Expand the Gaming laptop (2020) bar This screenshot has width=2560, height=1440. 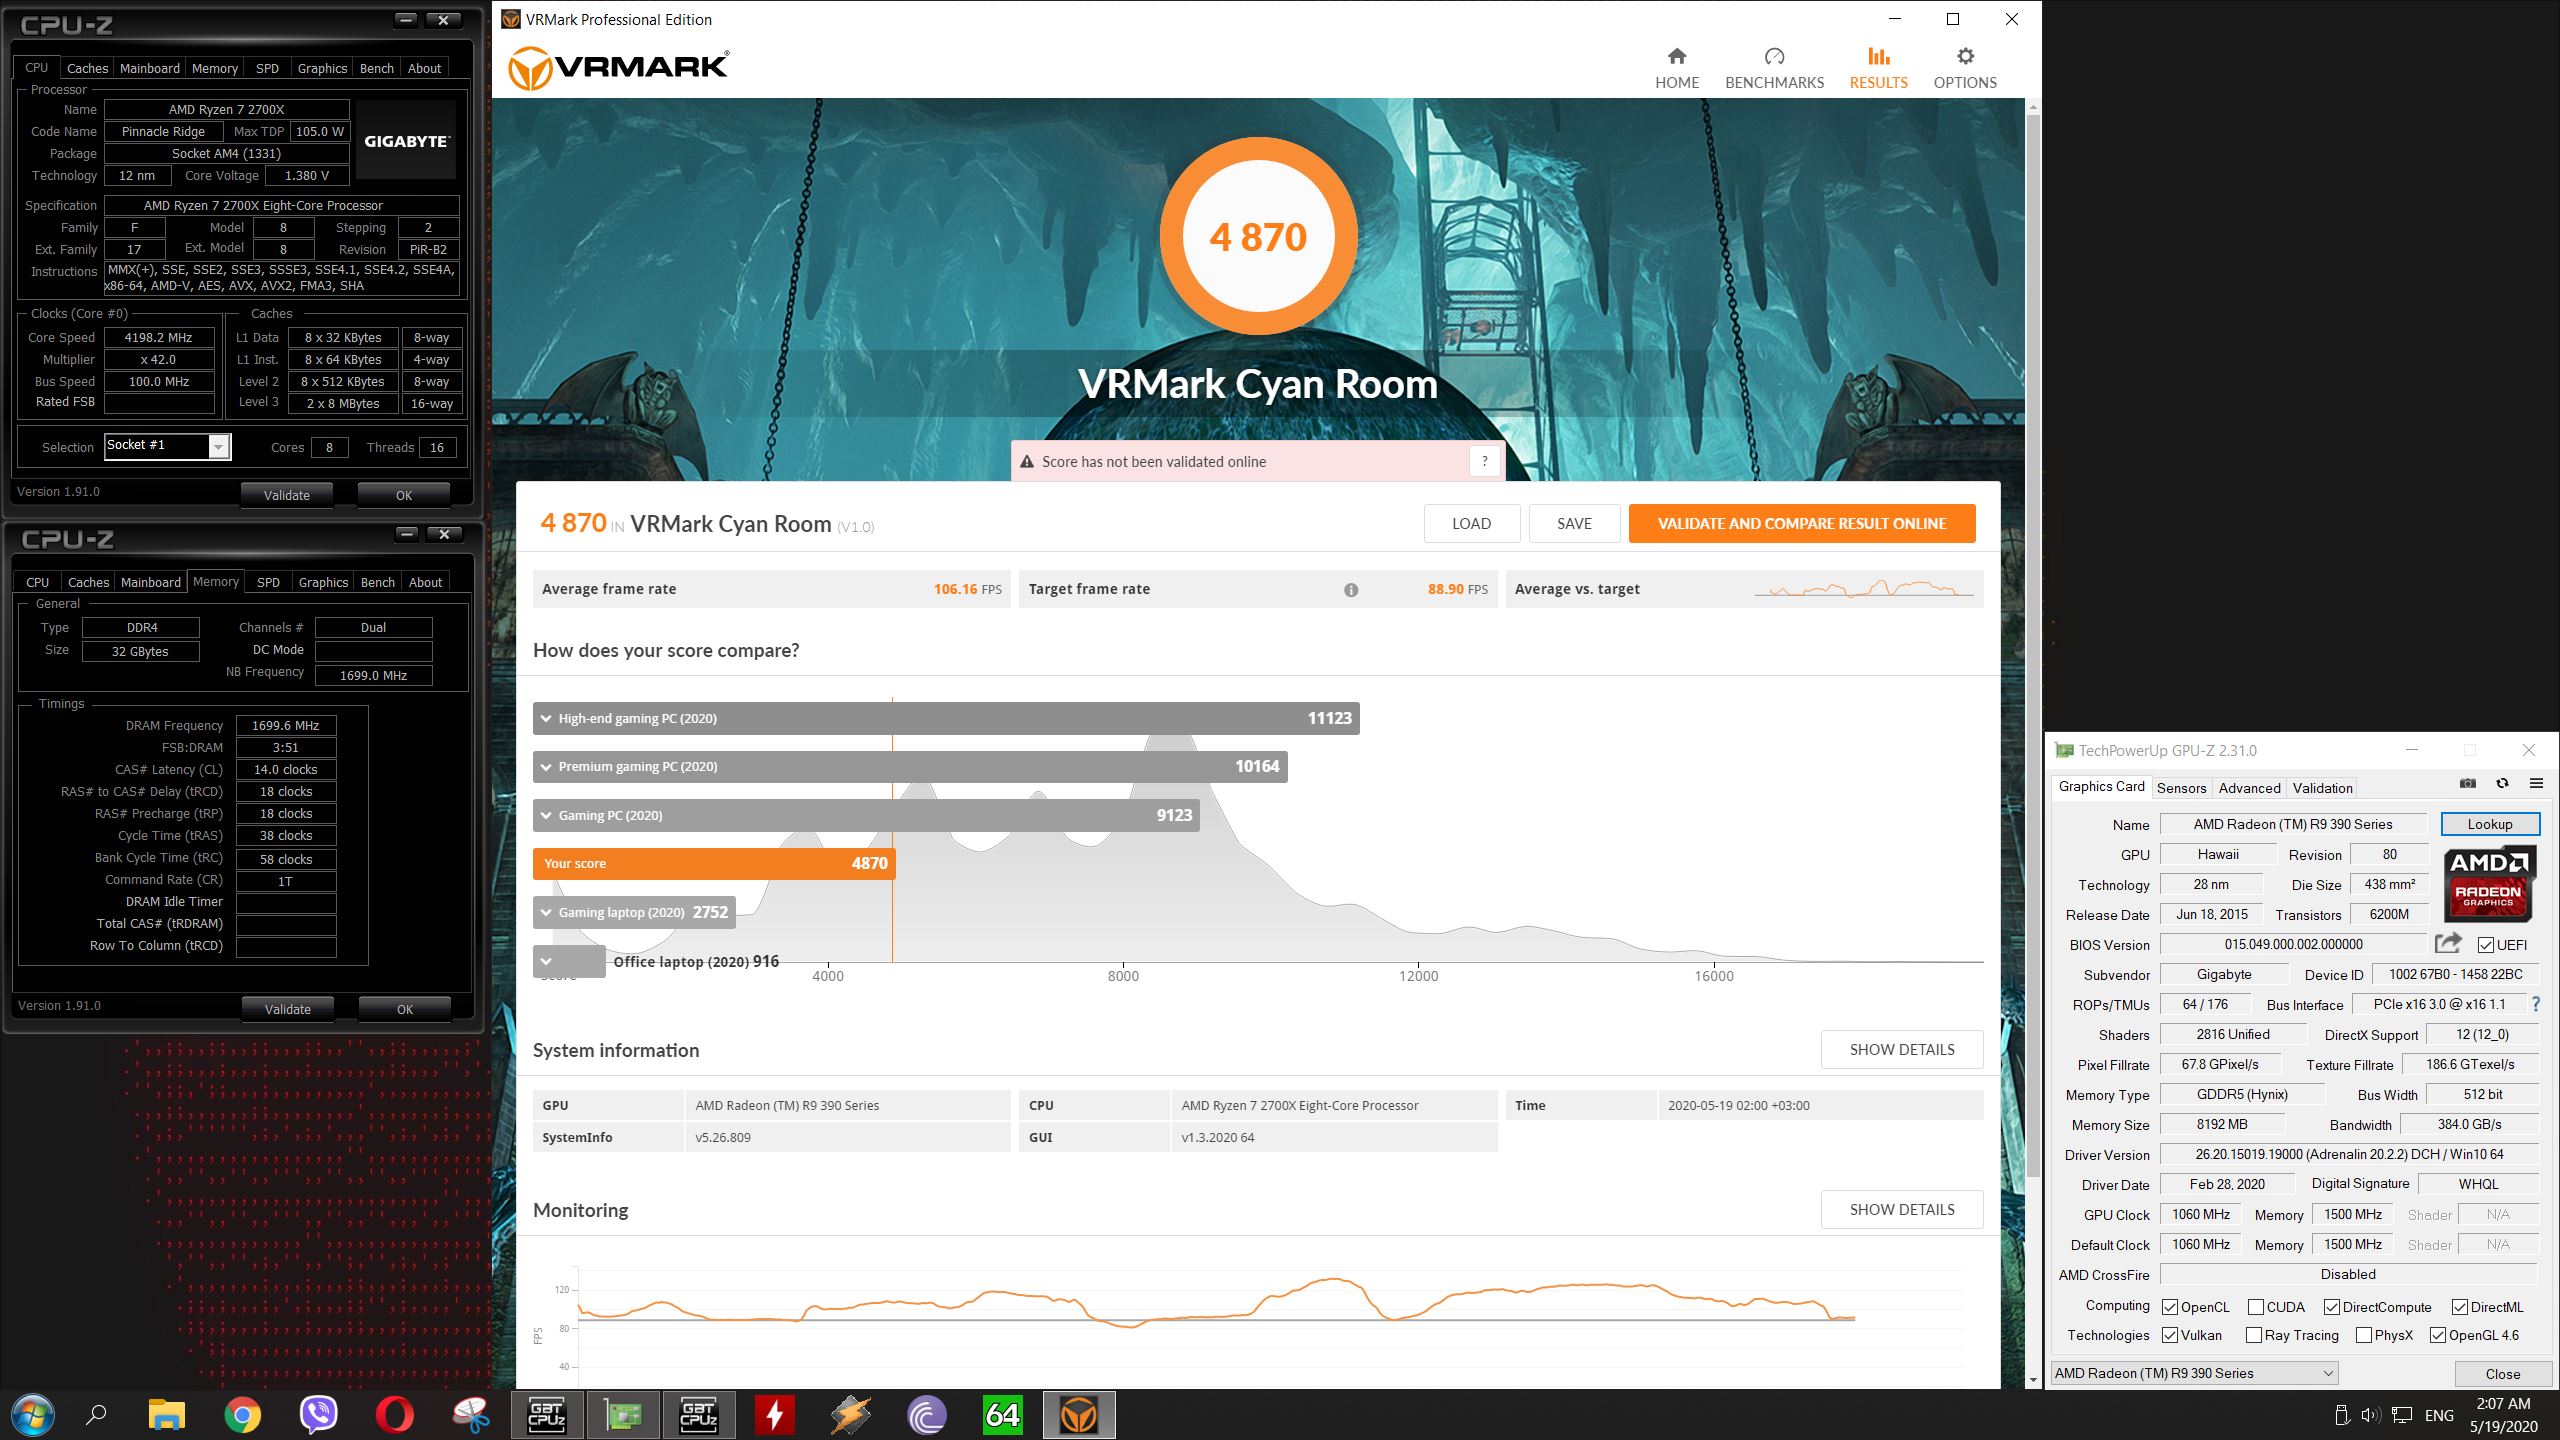tap(634, 912)
